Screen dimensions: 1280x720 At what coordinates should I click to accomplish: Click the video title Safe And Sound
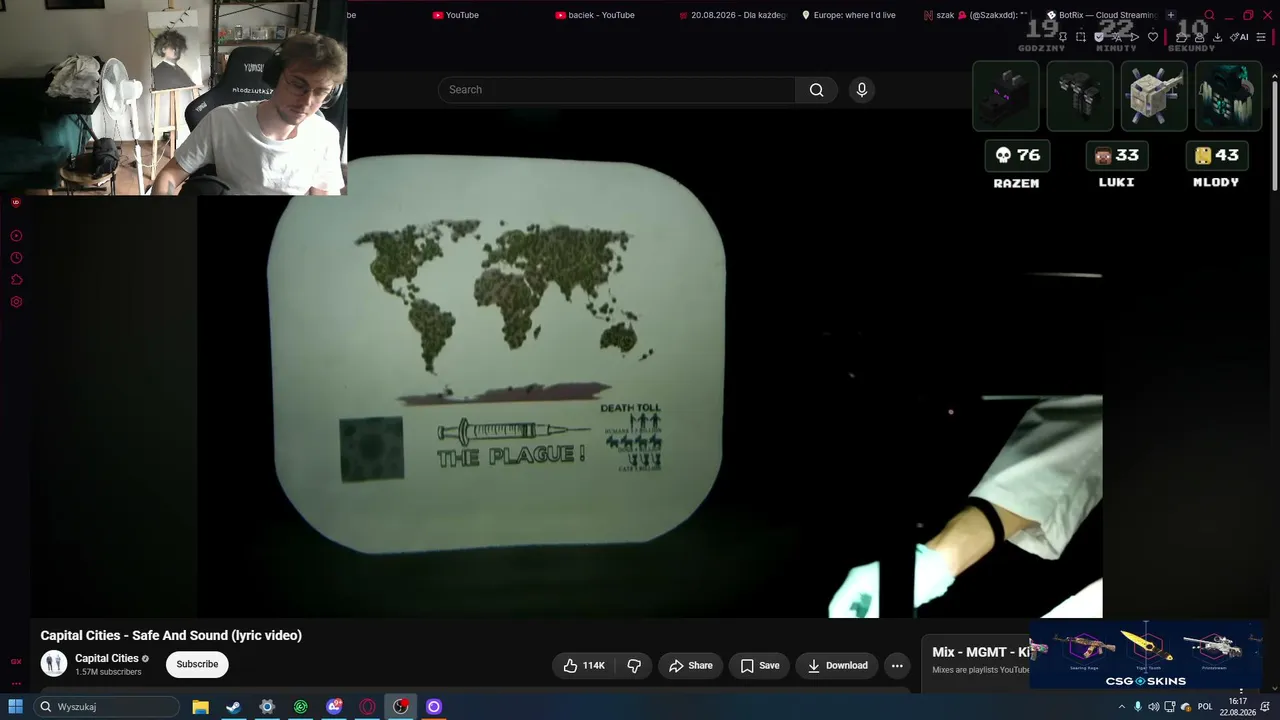[171, 635]
